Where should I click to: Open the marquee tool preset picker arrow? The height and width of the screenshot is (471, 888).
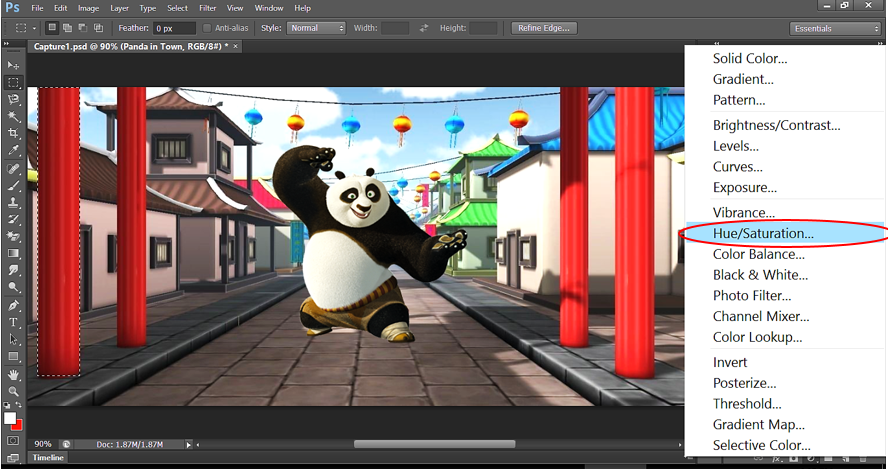tap(35, 28)
